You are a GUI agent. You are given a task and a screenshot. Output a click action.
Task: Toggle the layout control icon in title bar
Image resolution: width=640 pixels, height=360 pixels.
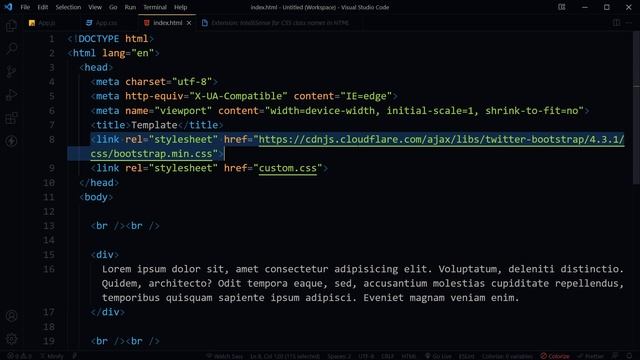tap(562, 7)
